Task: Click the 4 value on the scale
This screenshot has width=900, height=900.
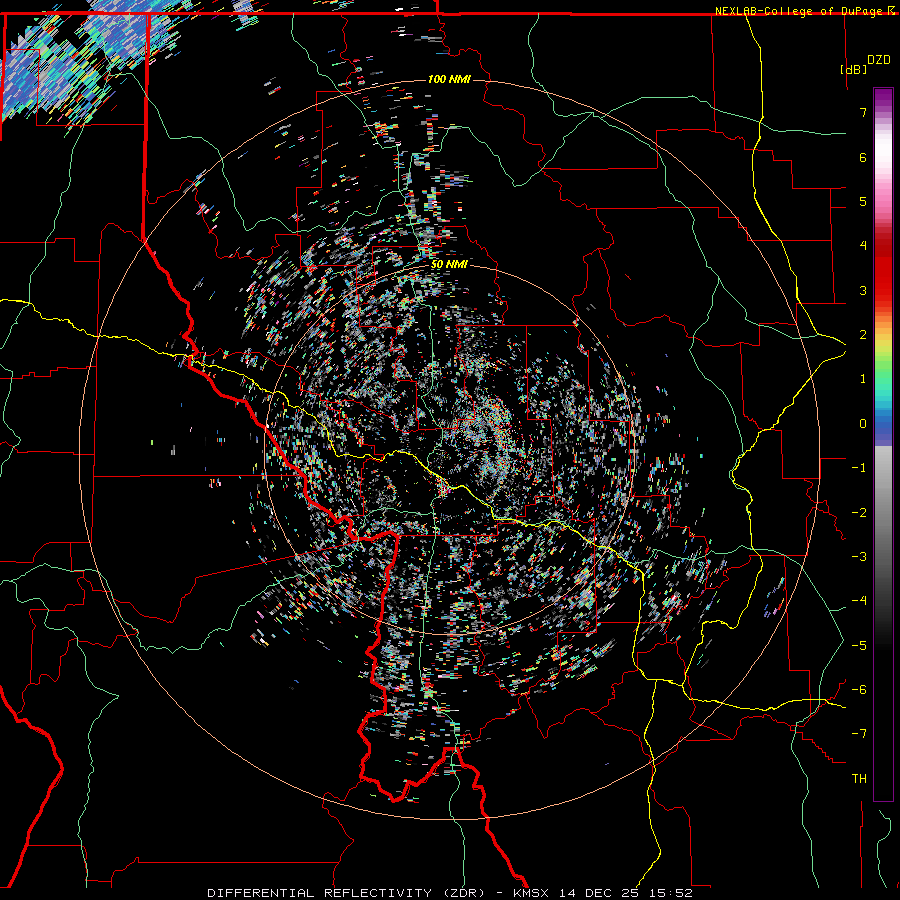Action: coord(863,246)
